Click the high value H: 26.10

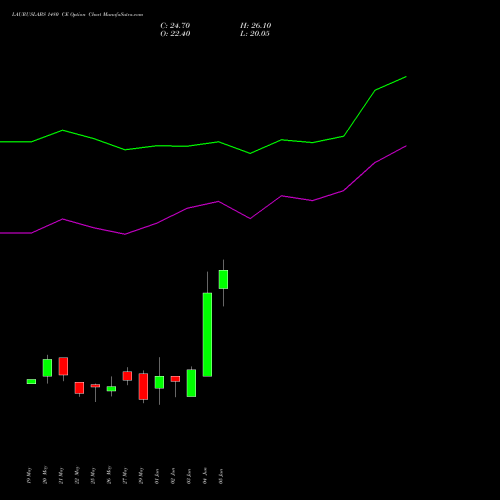coord(255,26)
